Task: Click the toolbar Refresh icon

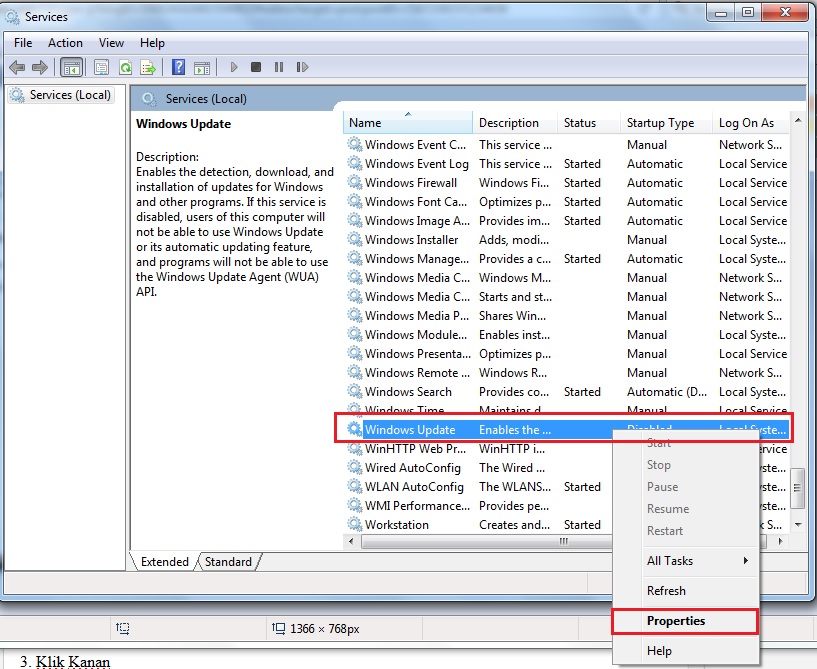Action: pyautogui.click(x=125, y=67)
